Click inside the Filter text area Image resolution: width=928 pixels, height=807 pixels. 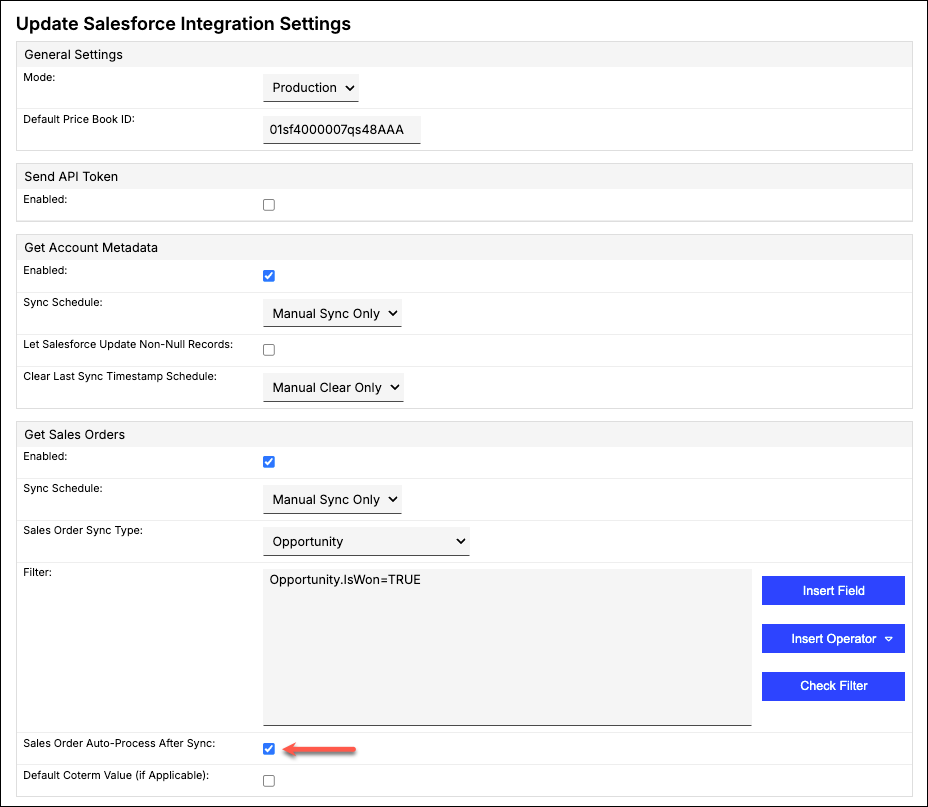pyautogui.click(x=507, y=647)
